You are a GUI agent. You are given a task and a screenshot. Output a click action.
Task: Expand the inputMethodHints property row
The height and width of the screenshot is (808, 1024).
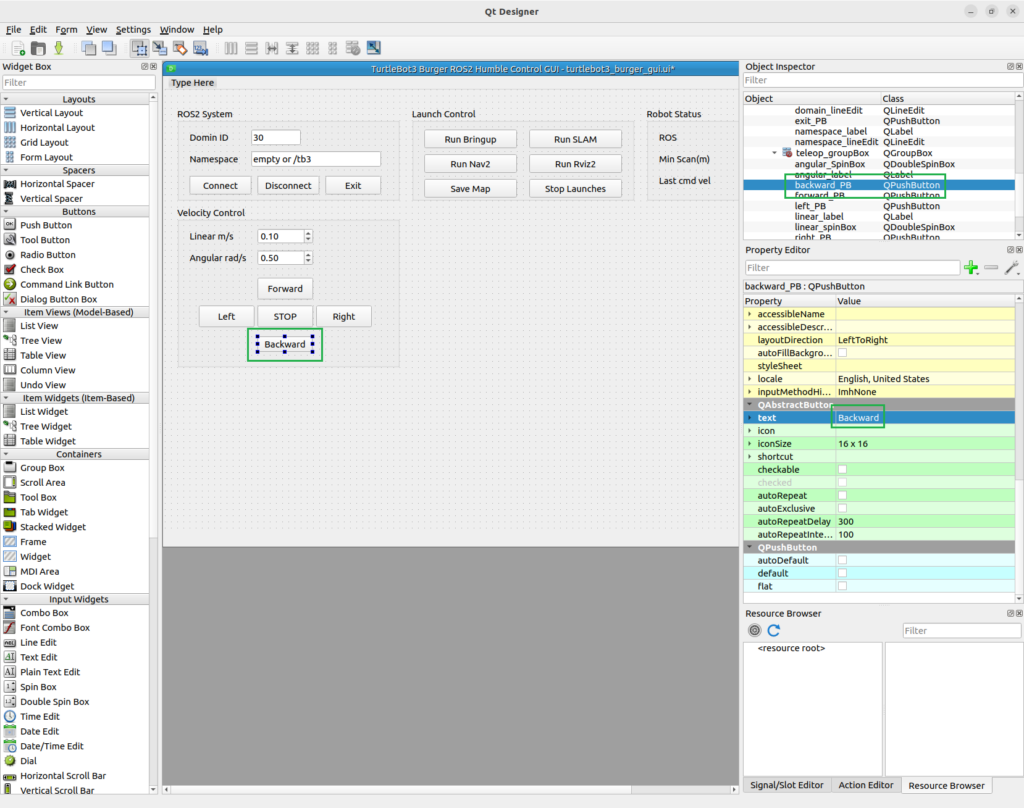click(x=750, y=392)
